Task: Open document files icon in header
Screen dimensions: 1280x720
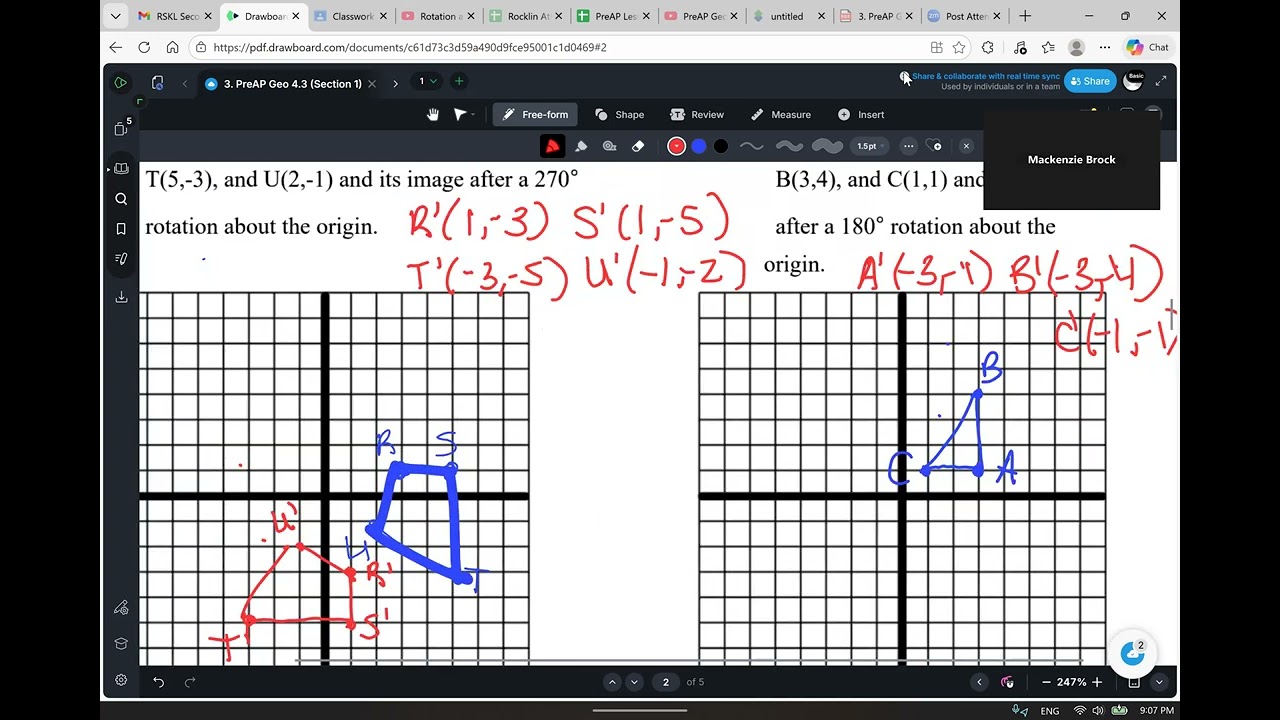Action: tap(157, 83)
